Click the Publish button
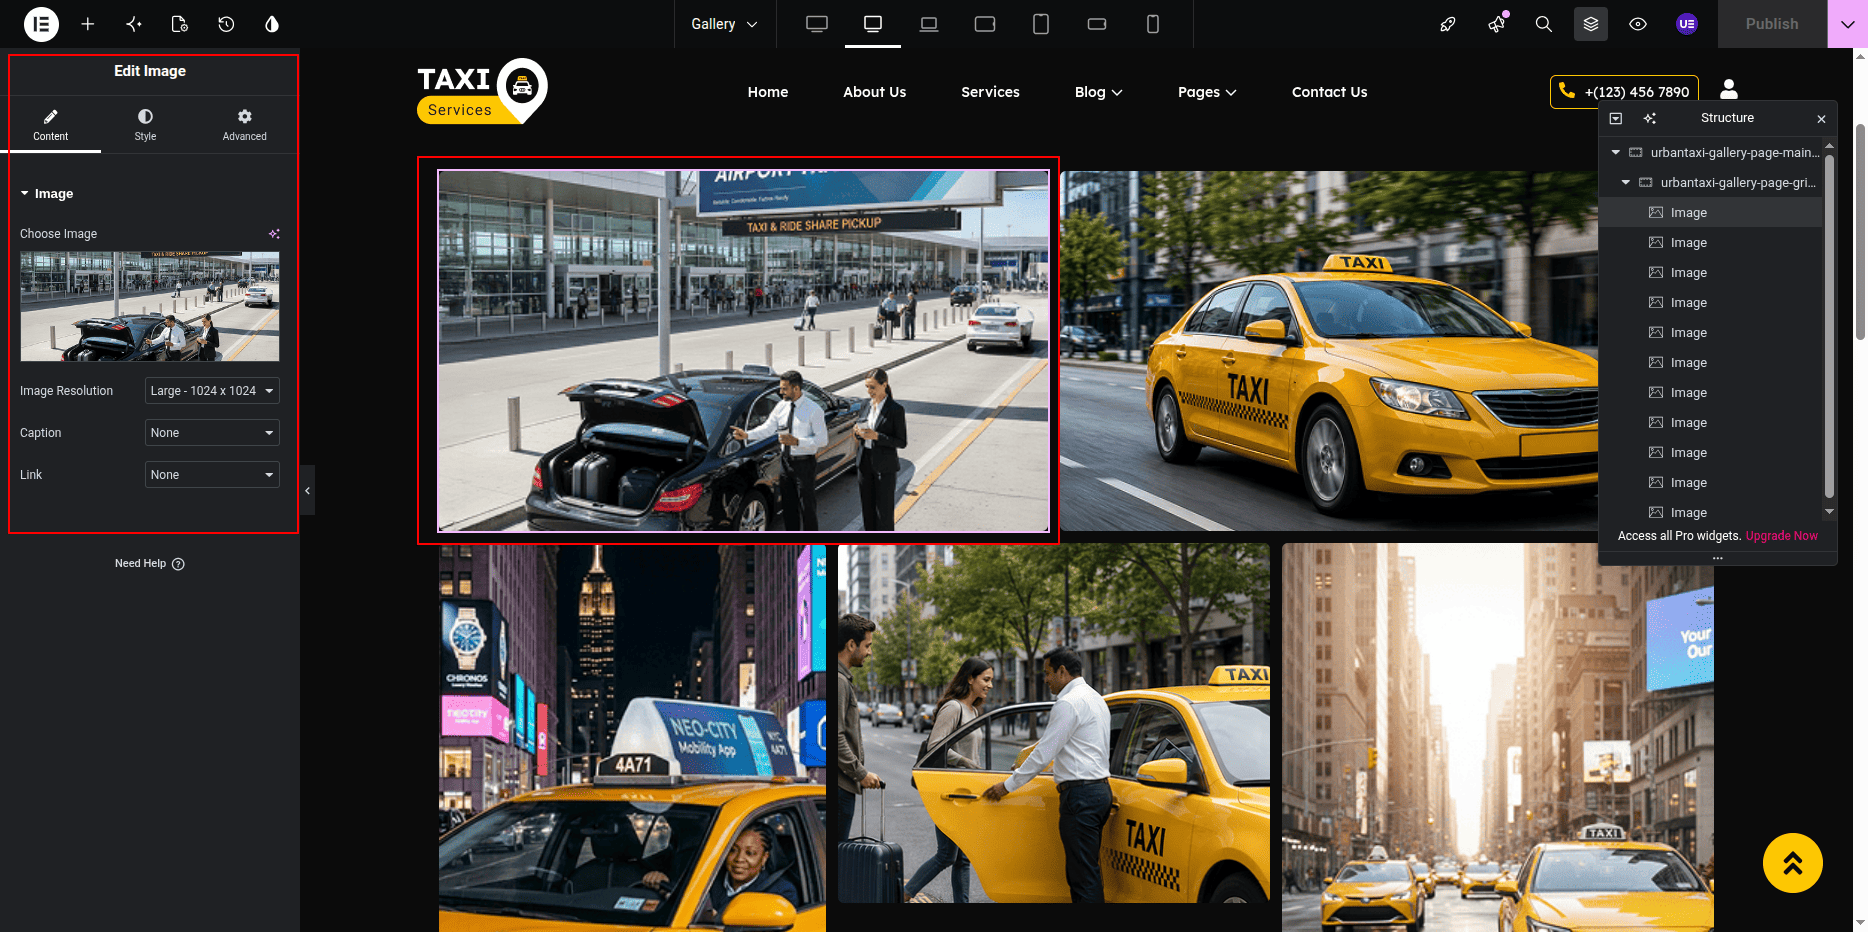The image size is (1868, 932). point(1772,24)
